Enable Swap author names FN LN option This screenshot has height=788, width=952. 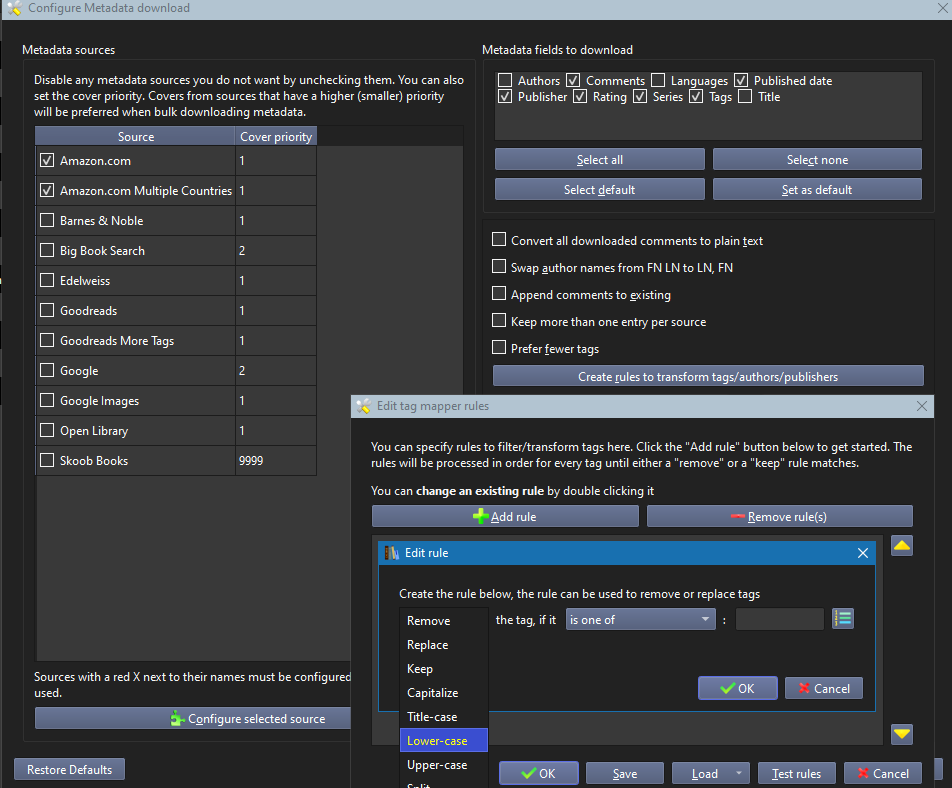click(498, 267)
